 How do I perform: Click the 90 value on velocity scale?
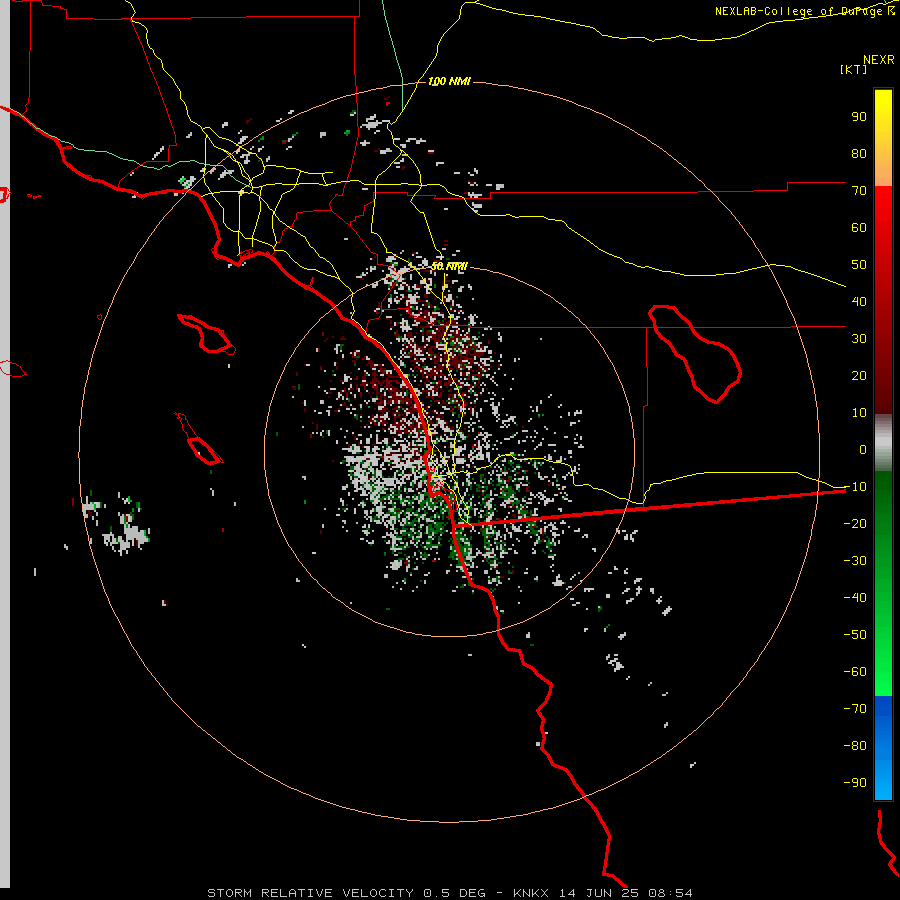[859, 117]
